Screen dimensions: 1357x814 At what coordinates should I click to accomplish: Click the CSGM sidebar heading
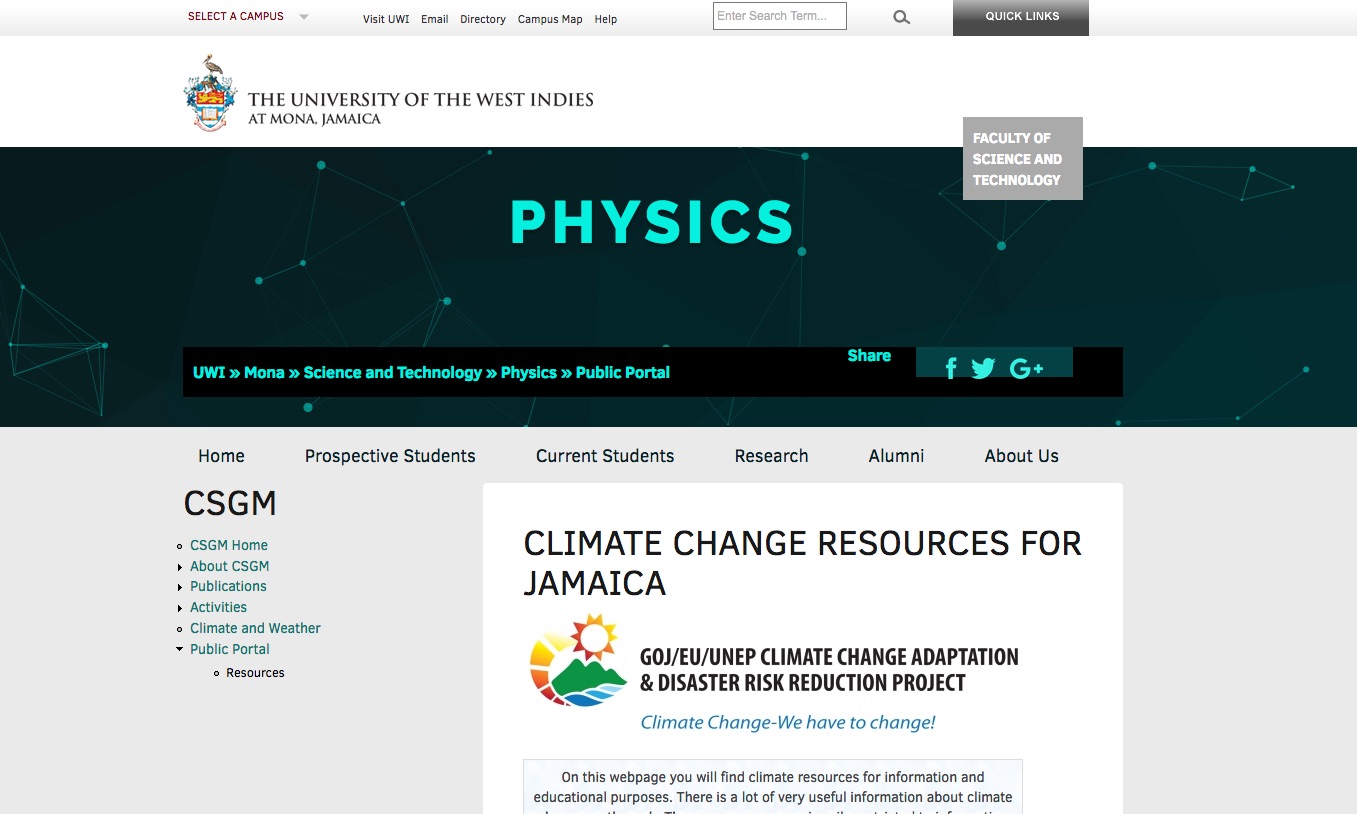tap(230, 504)
